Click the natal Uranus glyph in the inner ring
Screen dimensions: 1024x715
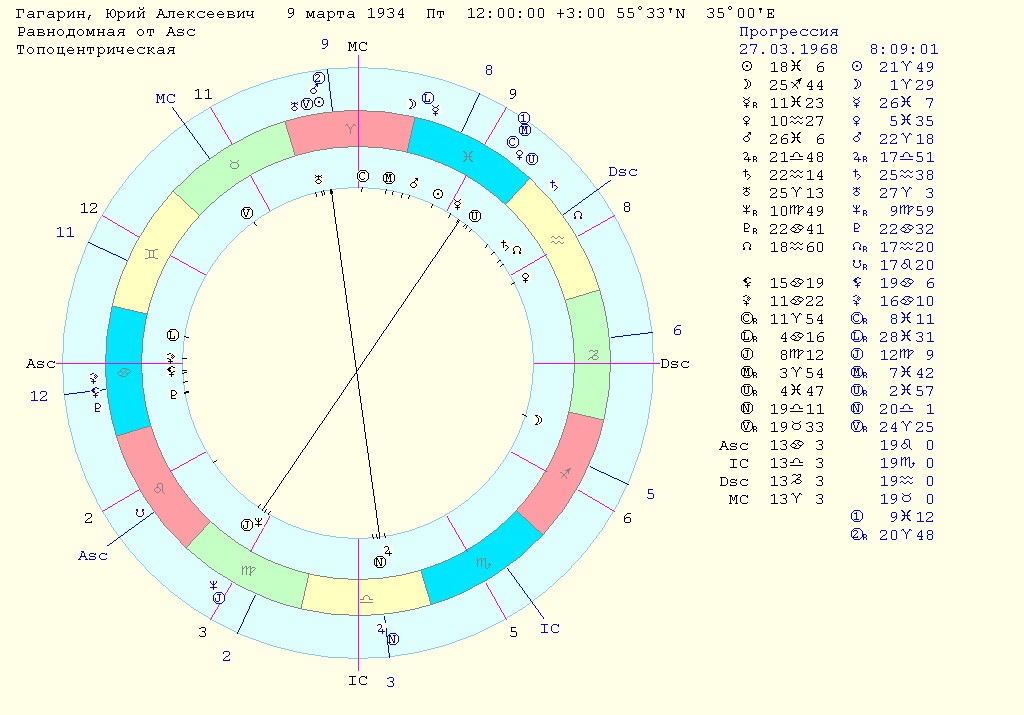coord(319,178)
